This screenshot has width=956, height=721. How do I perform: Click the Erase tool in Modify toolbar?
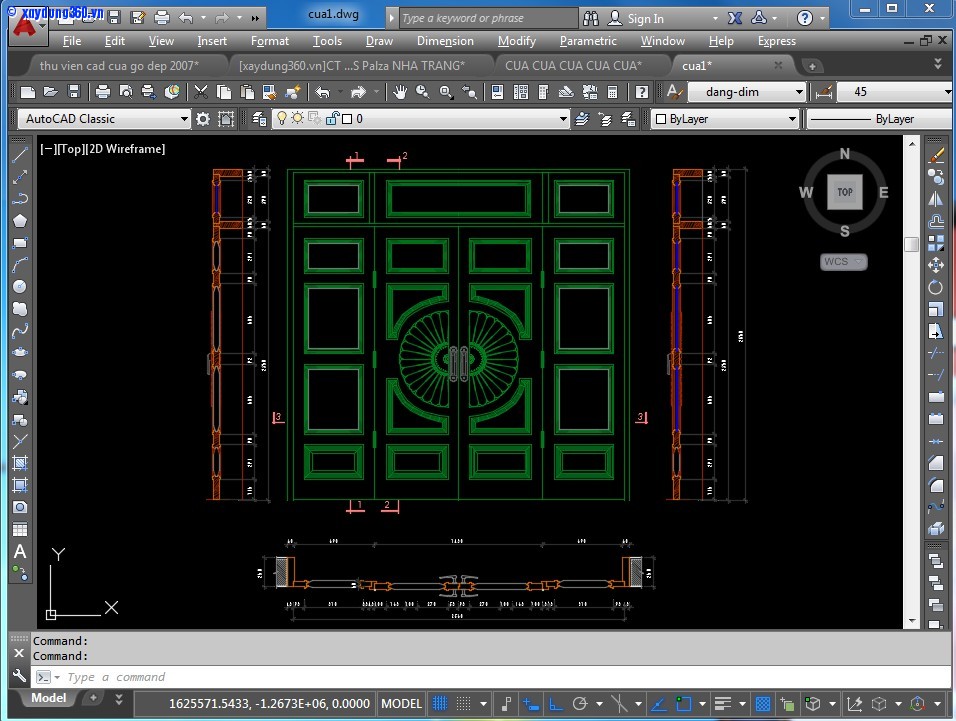tap(936, 155)
